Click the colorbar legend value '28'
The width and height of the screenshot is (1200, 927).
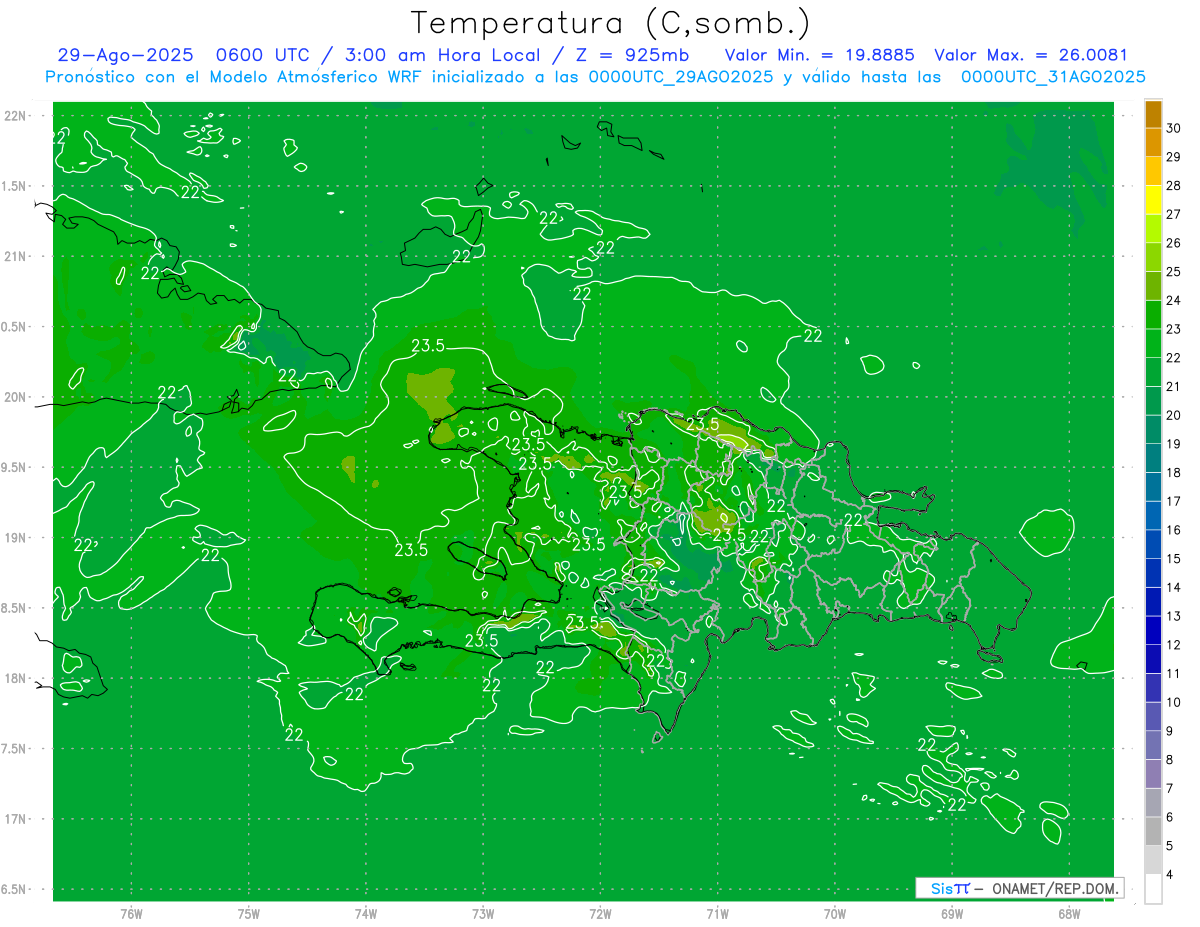click(x=1174, y=186)
